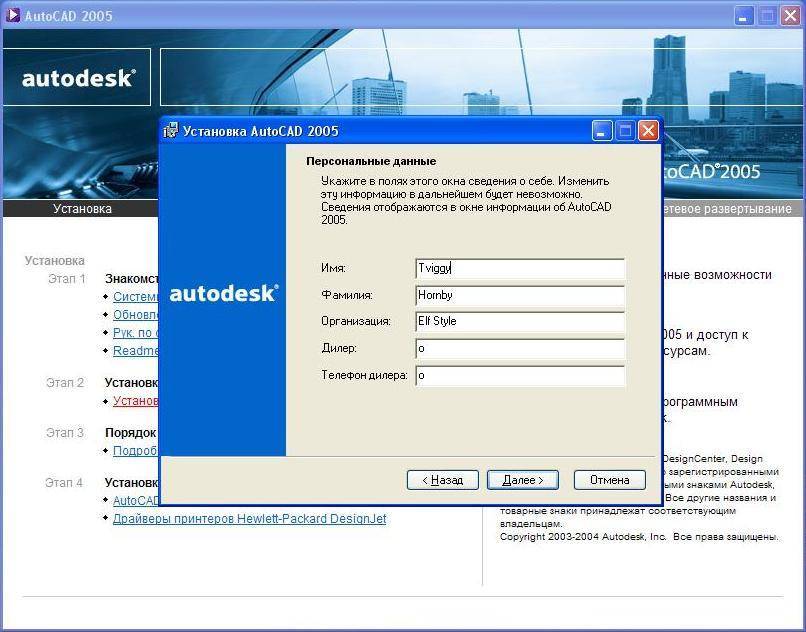Click the Этап 4 step label
This screenshot has width=806, height=632.
tap(64, 483)
